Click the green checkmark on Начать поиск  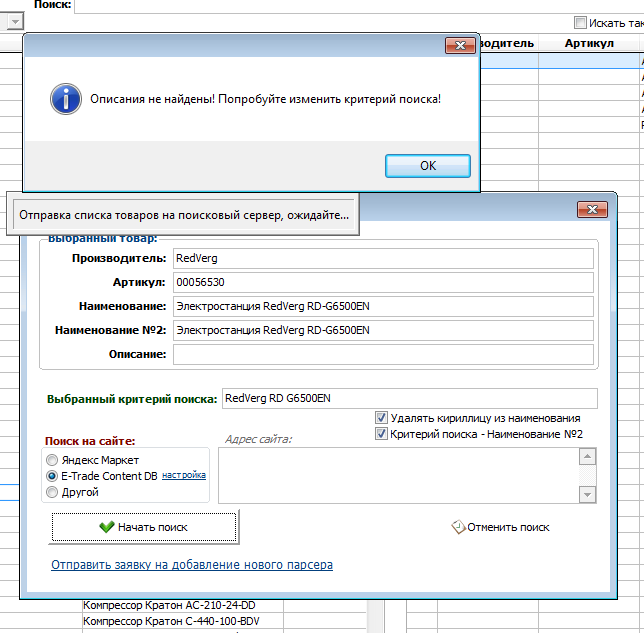click(107, 527)
